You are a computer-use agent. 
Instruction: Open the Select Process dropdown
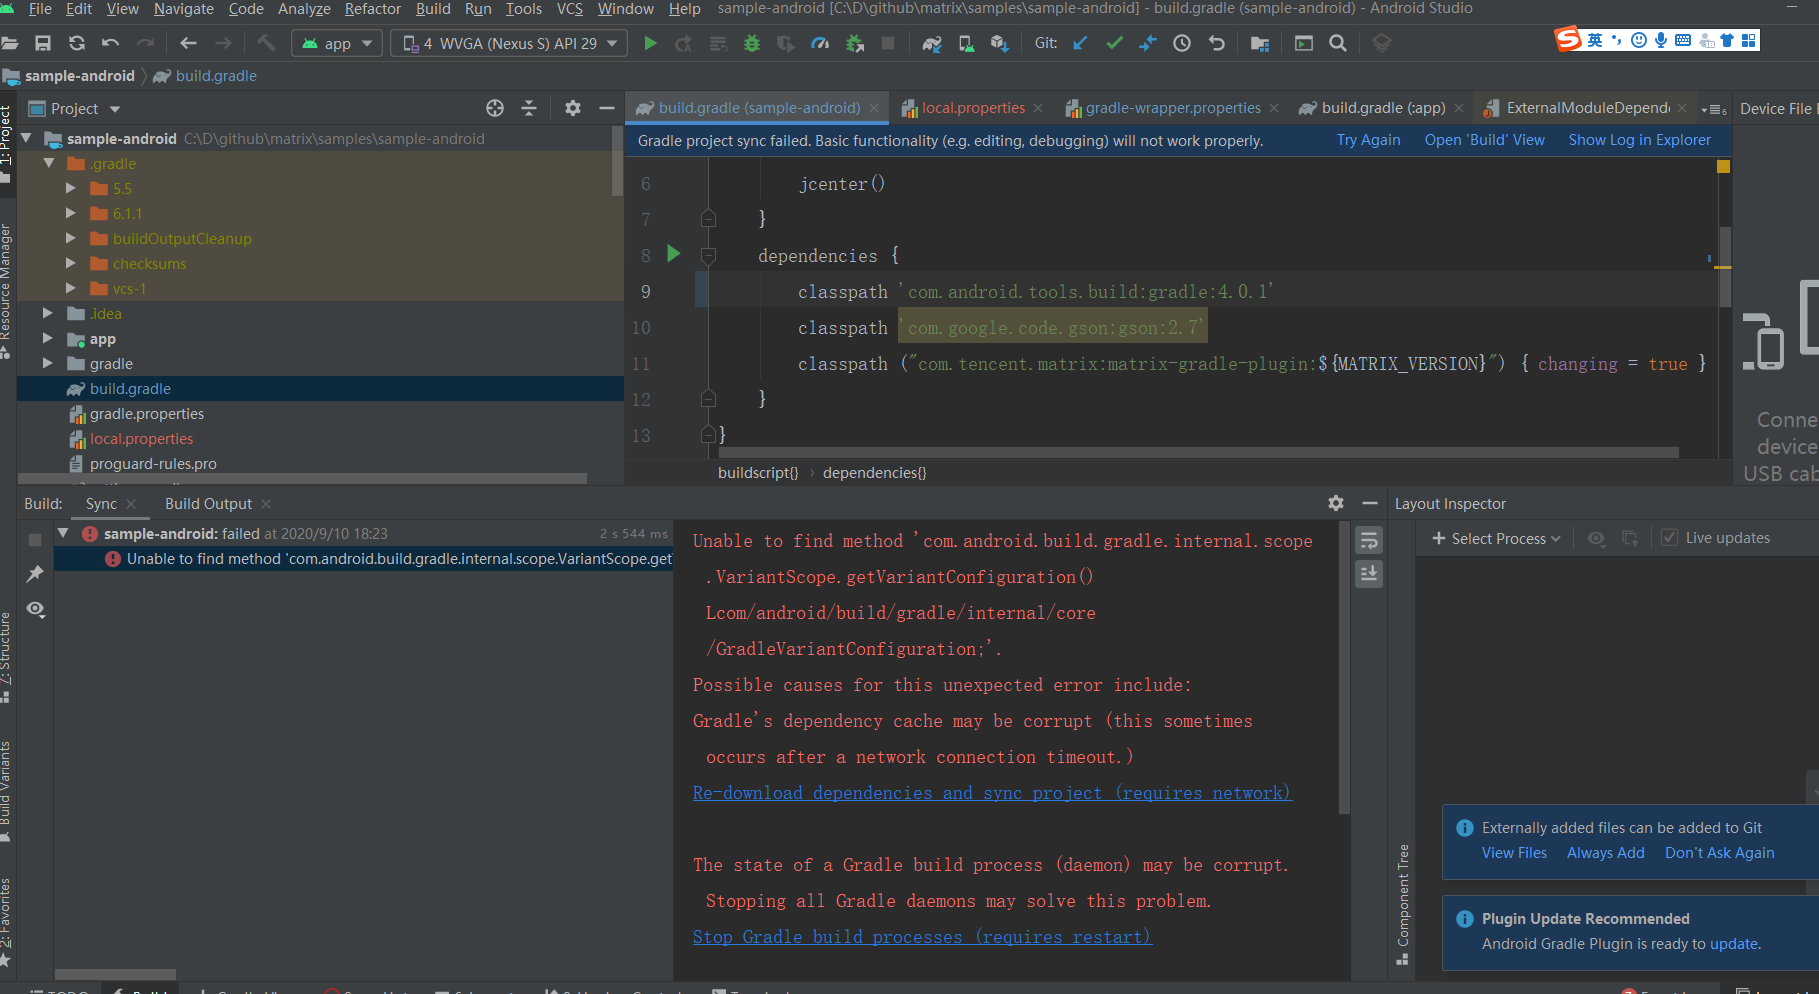[x=1495, y=538]
